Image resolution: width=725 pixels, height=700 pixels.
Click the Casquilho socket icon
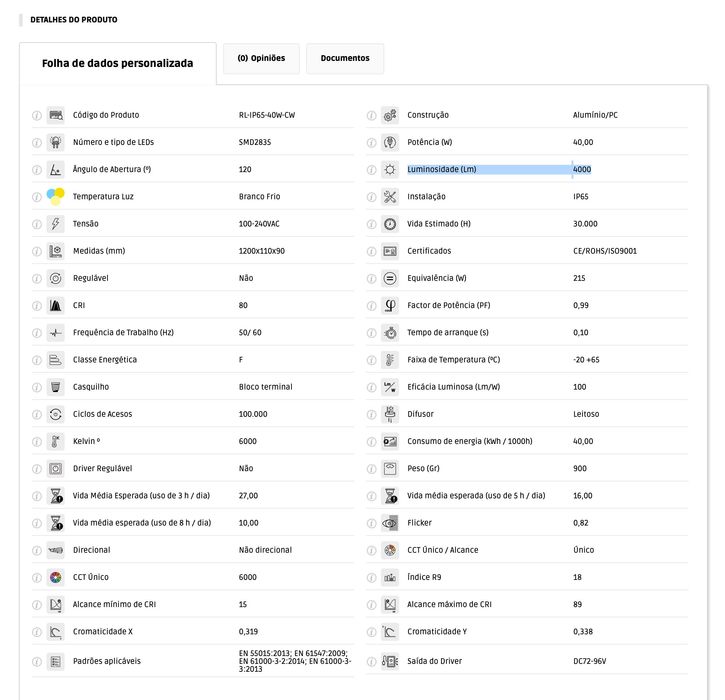tap(56, 387)
